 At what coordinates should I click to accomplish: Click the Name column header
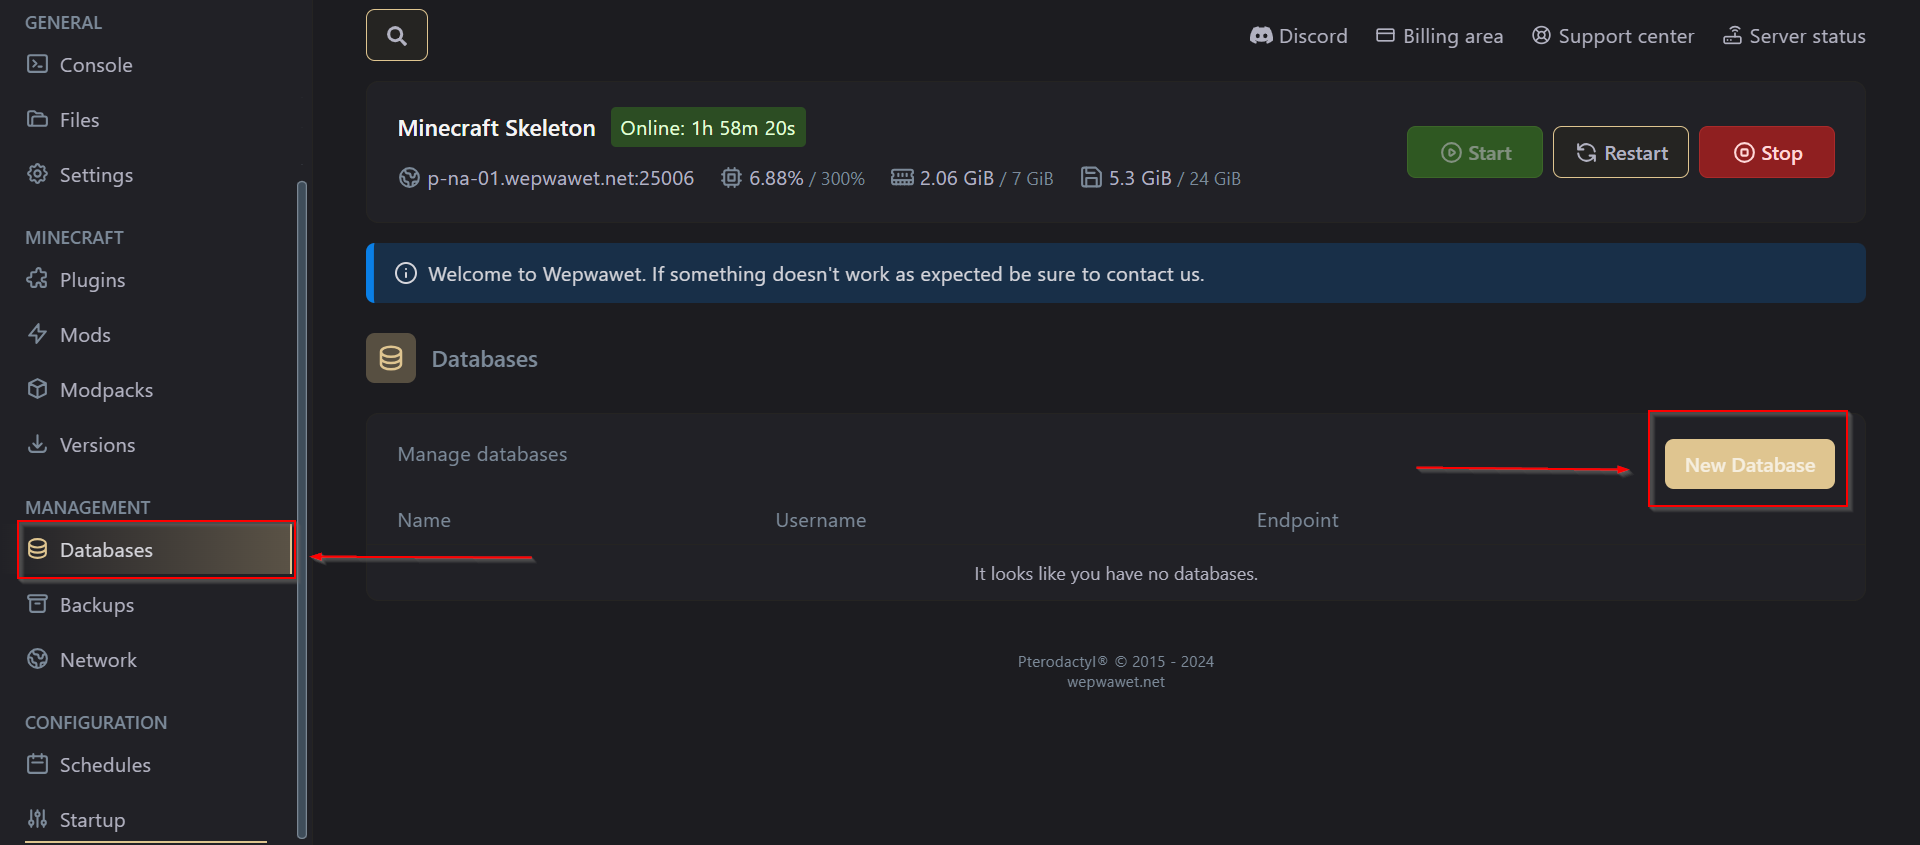(424, 520)
